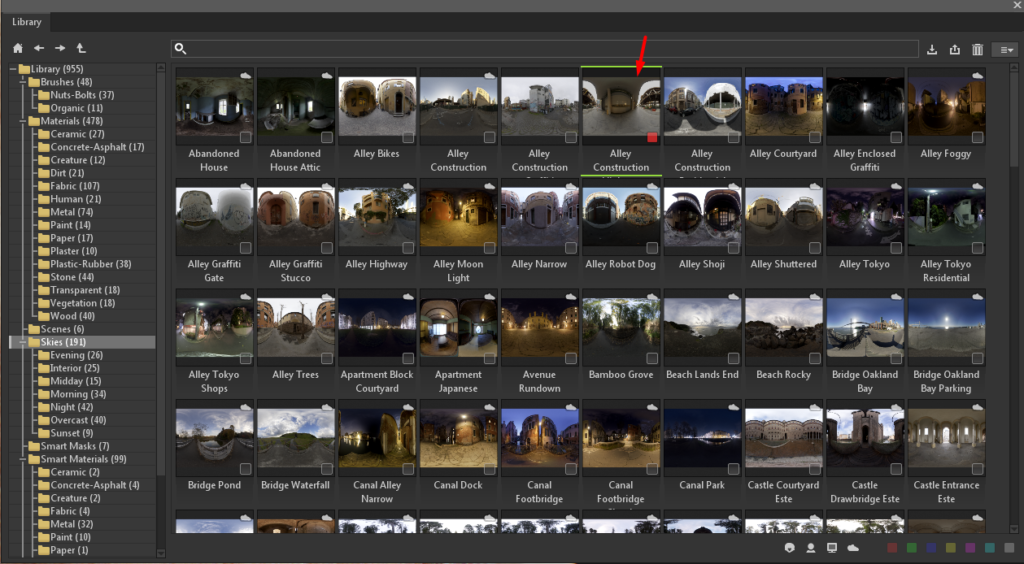Click the cloud icon on Bamboo Grove
Screen dimensions: 1024x564
click(652, 296)
